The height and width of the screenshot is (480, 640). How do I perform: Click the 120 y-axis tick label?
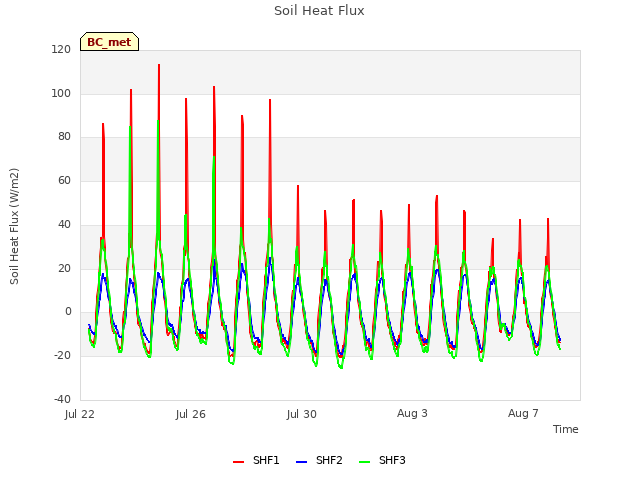click(61, 49)
